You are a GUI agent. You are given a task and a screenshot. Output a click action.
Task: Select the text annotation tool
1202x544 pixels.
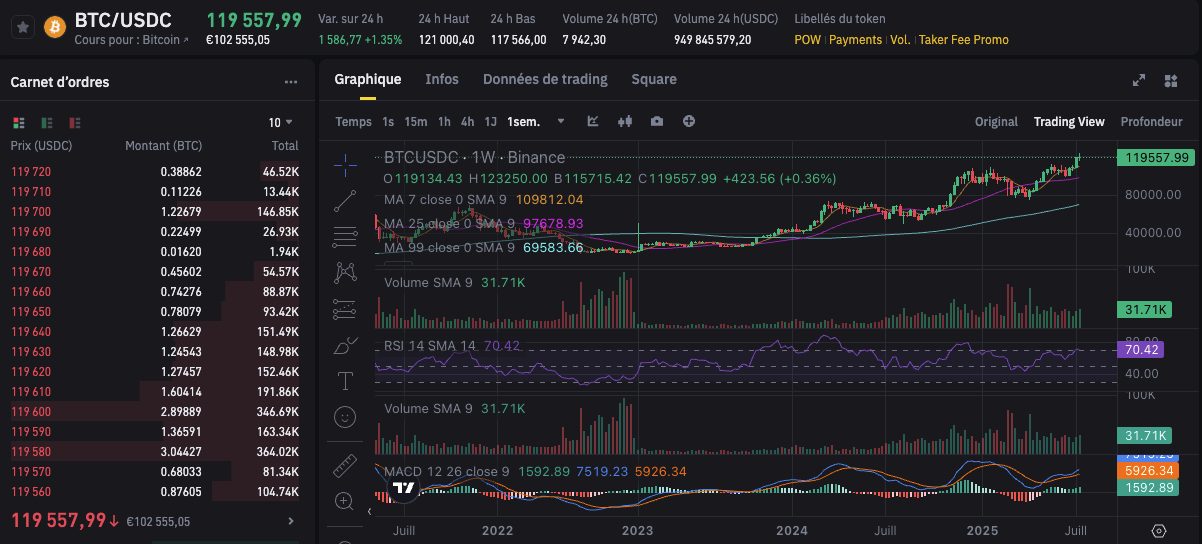click(x=345, y=380)
